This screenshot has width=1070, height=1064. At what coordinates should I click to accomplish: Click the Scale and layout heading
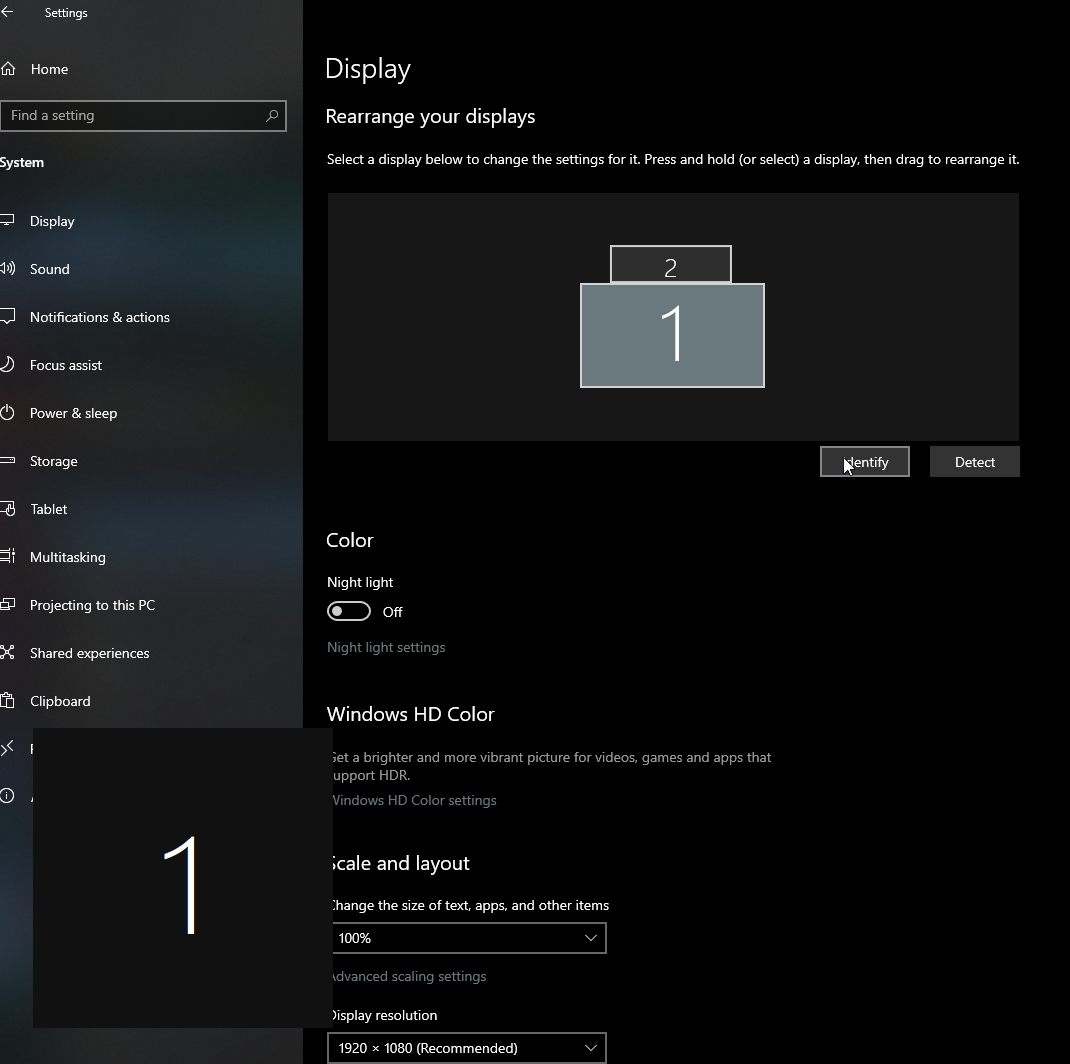tap(401, 863)
